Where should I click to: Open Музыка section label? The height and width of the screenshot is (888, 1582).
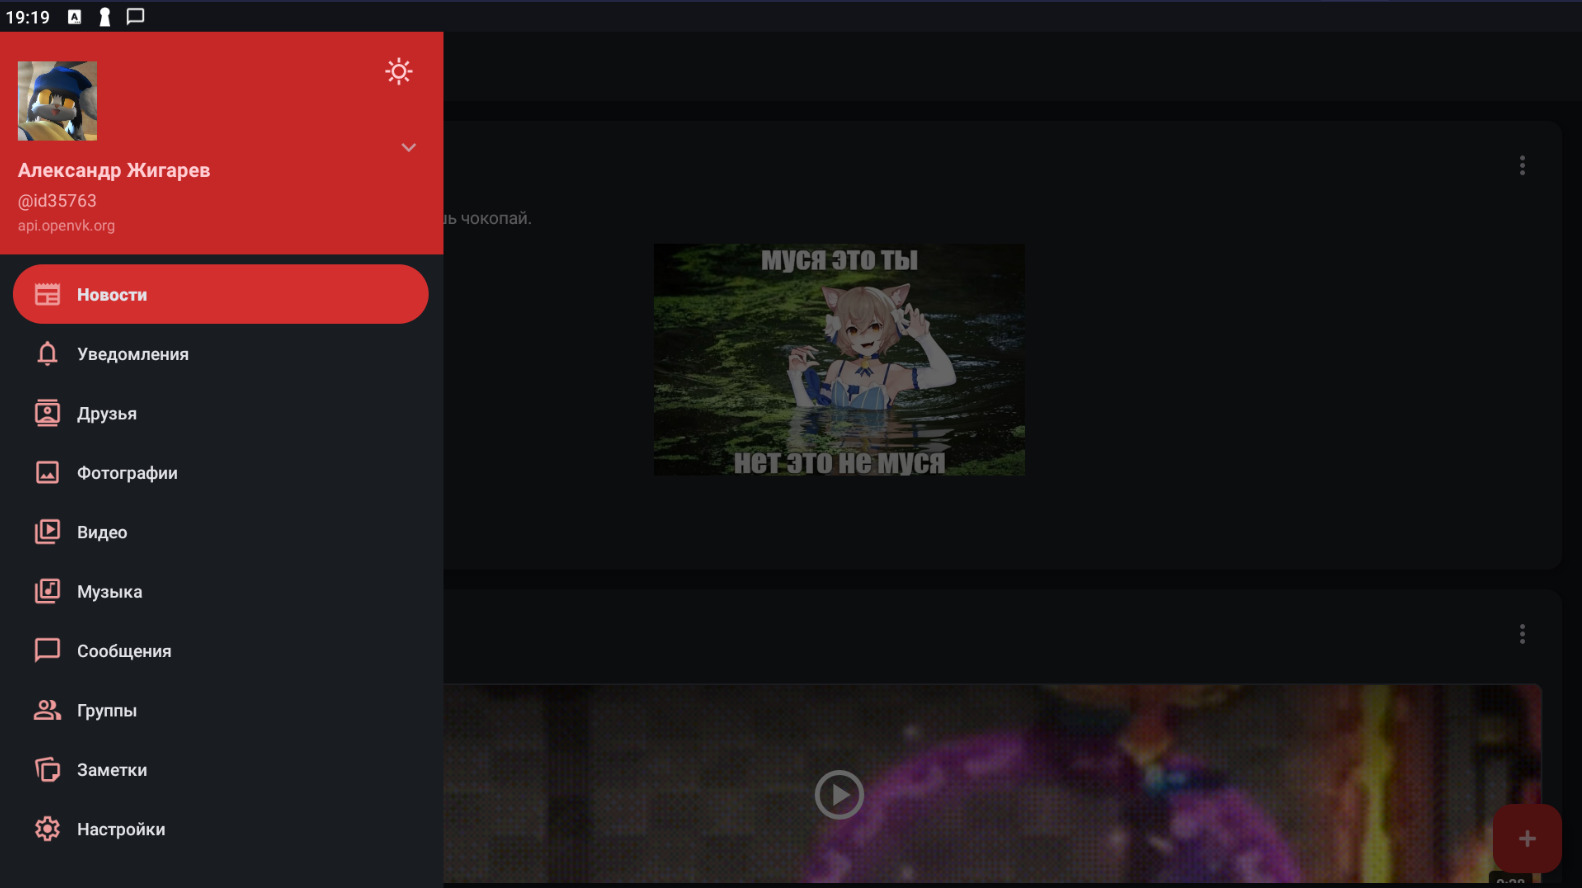pos(110,592)
